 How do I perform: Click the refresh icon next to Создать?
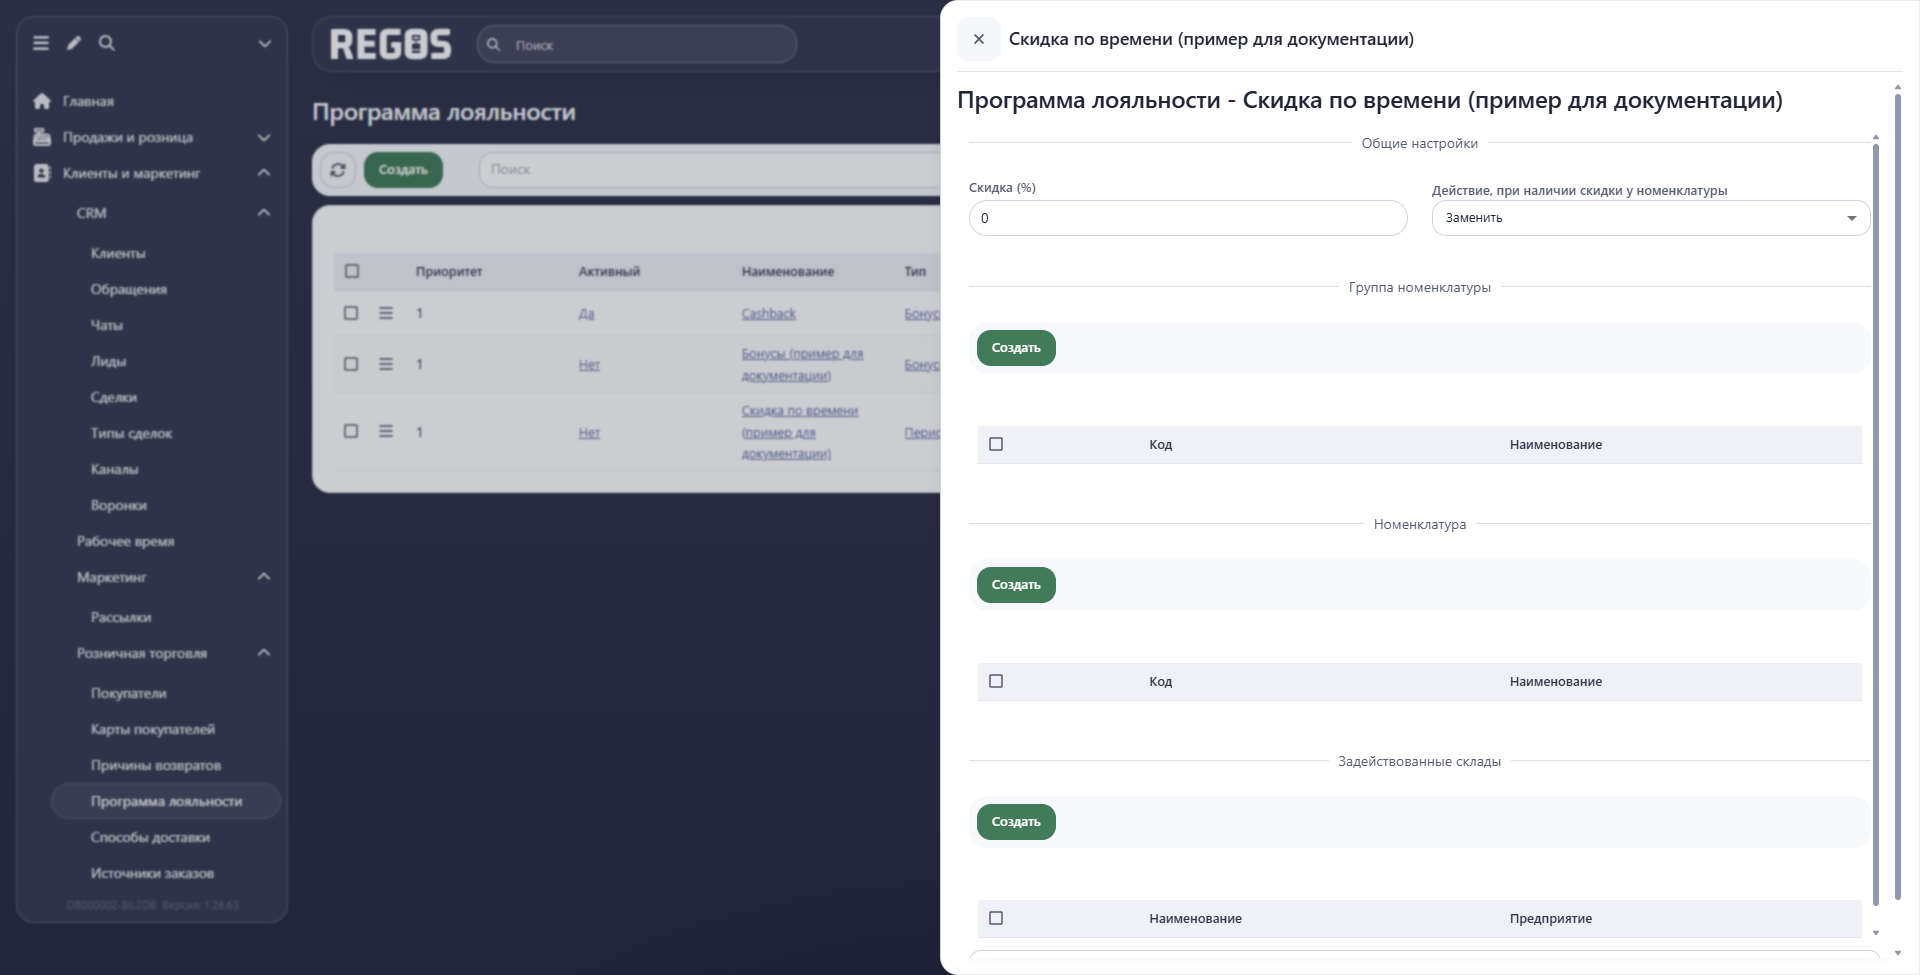pos(338,170)
